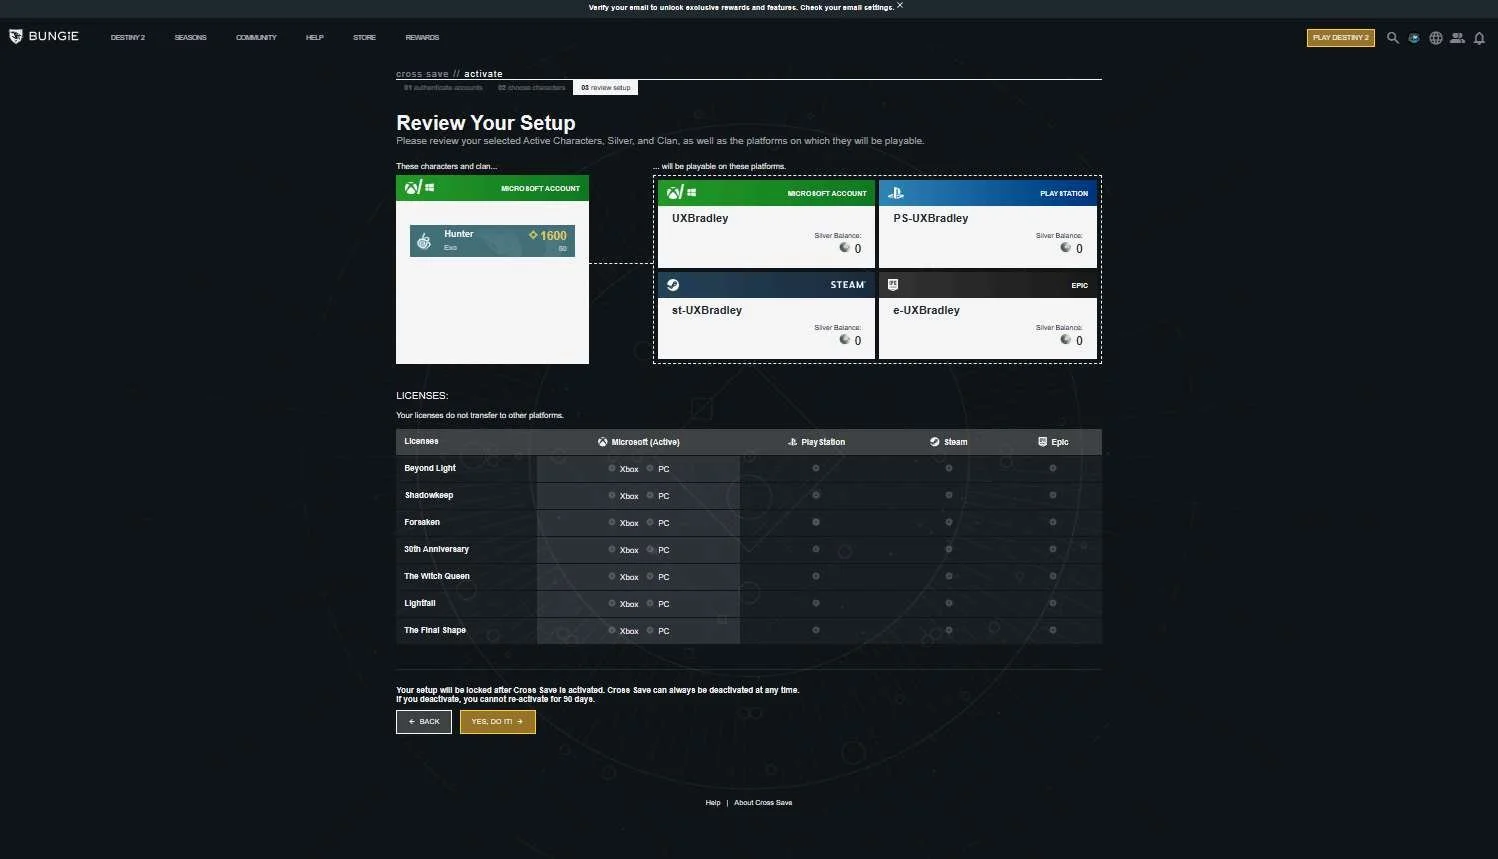The height and width of the screenshot is (859, 1498).
Task: Click the Play Destiny 2 button
Action: [x=1340, y=38]
